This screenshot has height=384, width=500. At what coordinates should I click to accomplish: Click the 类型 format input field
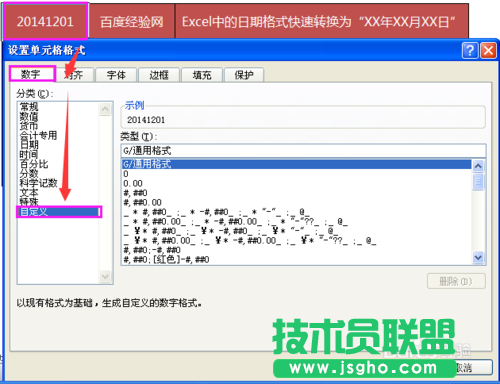[x=303, y=151]
